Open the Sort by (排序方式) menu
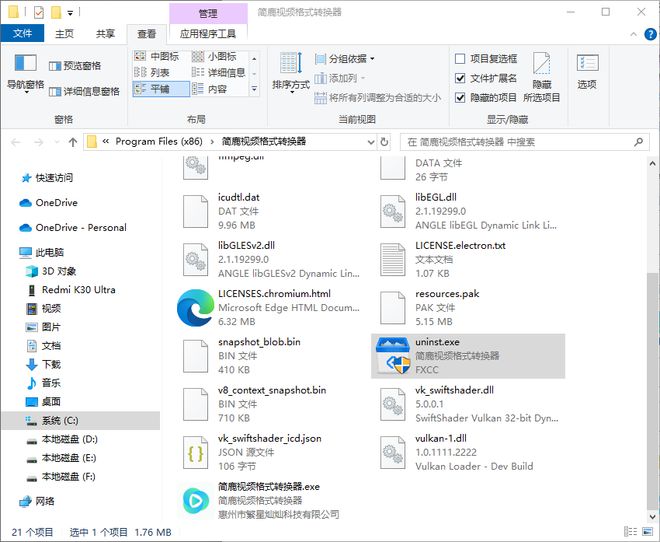660x542 pixels. pyautogui.click(x=291, y=72)
